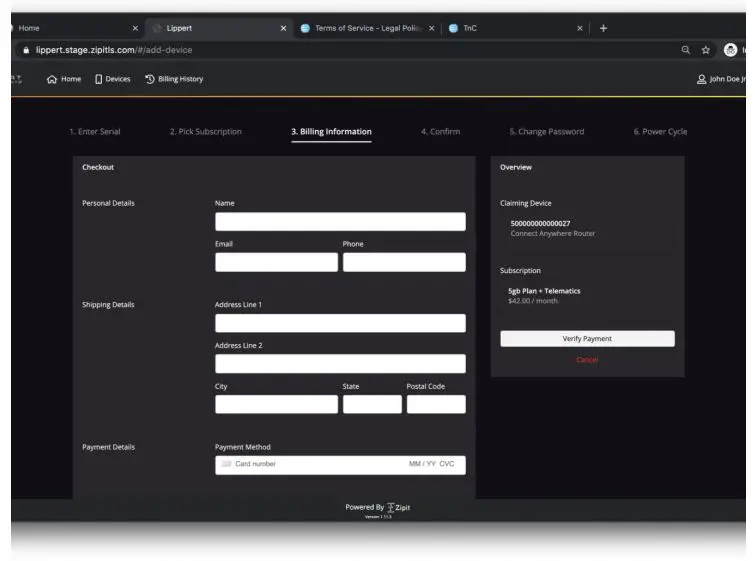755x561 pixels.
Task: Close the TnC browser tab
Action: [x=580, y=28]
